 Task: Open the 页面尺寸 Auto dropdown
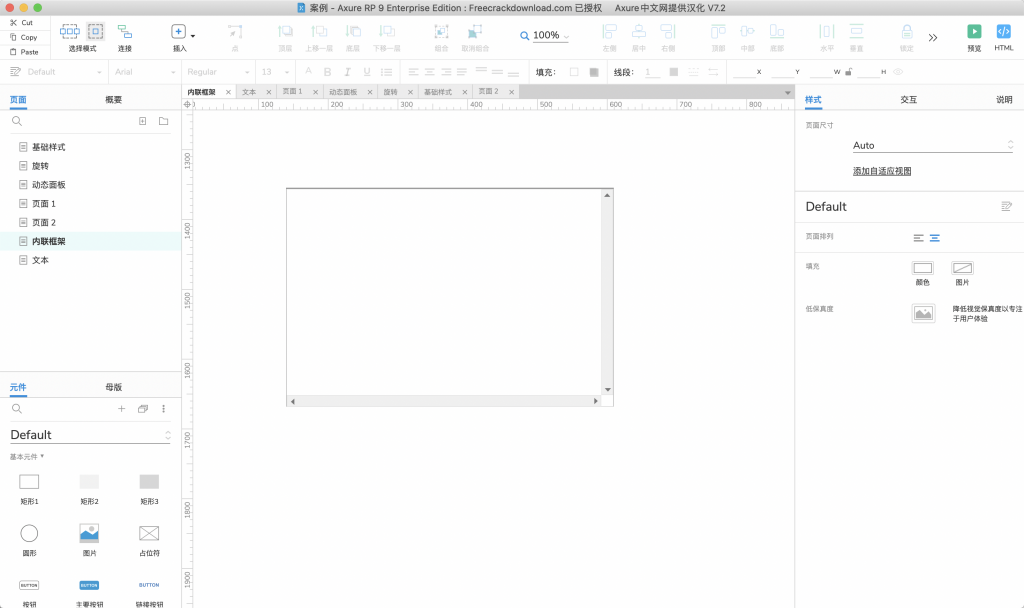[x=932, y=146]
